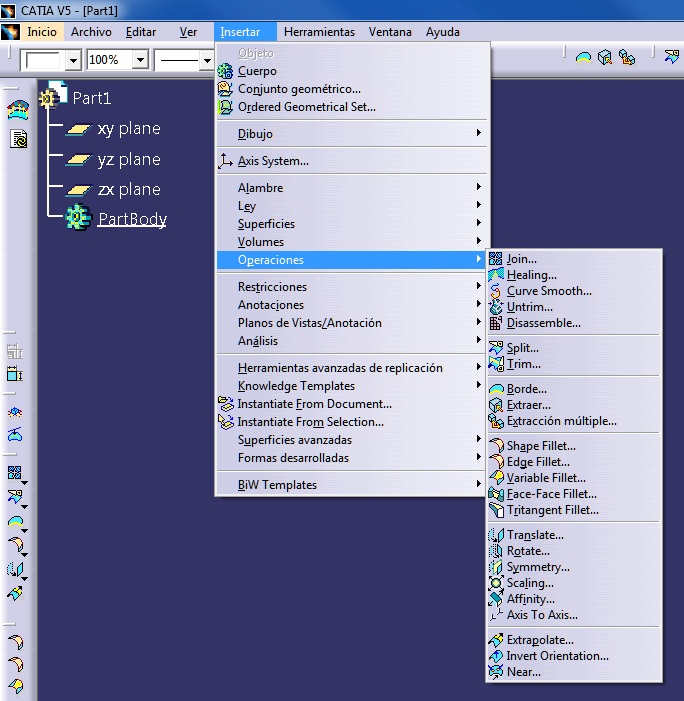Screen dimensions: 684x701
Task: Open the Inicio menu
Action: [42, 32]
